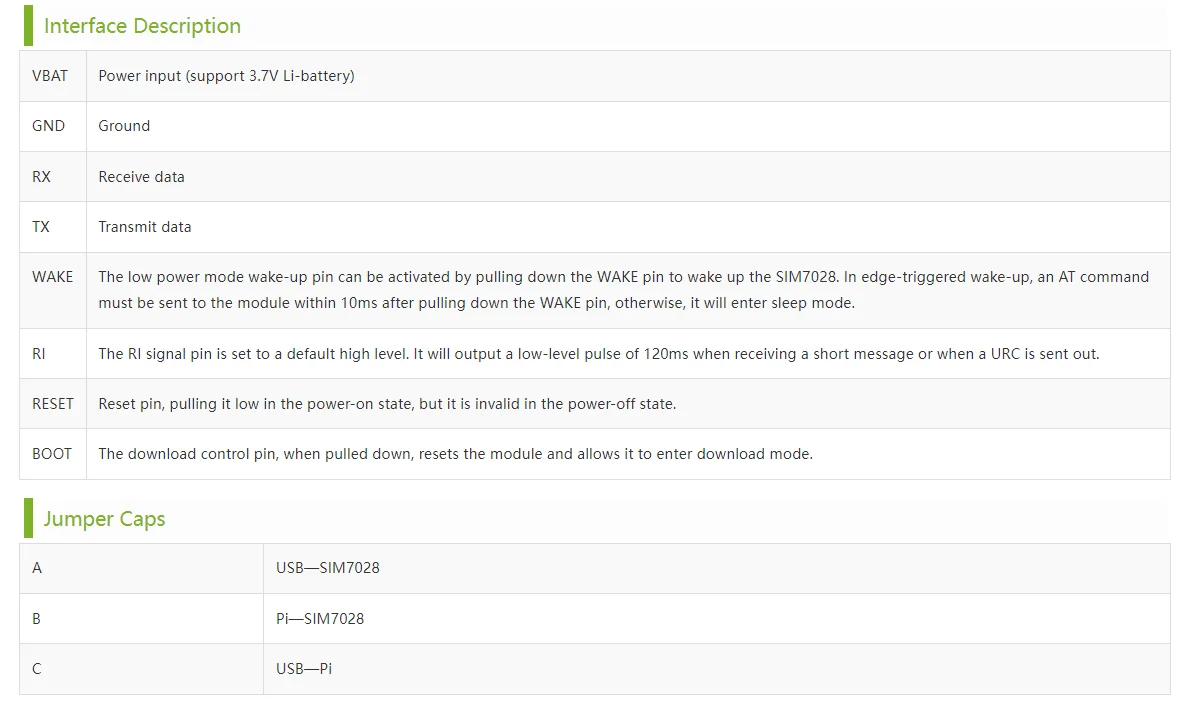The image size is (1185, 712).
Task: Select the Pi—SIM7028 jumper entry
Action: click(320, 619)
